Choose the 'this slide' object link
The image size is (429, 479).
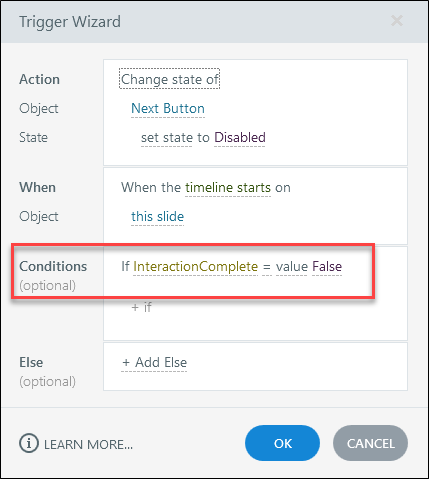(157, 217)
